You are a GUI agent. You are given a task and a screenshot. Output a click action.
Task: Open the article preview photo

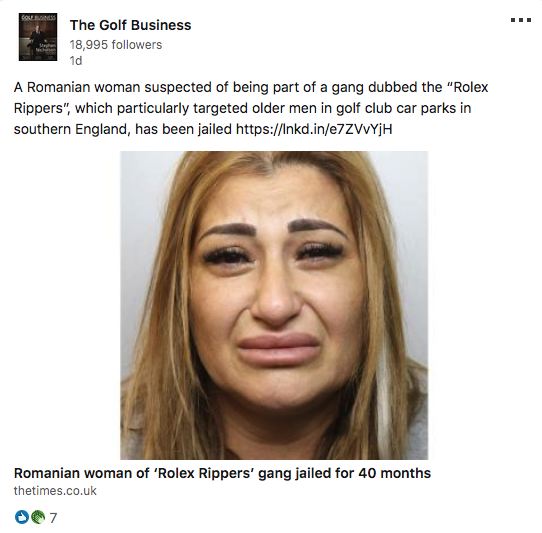274,305
